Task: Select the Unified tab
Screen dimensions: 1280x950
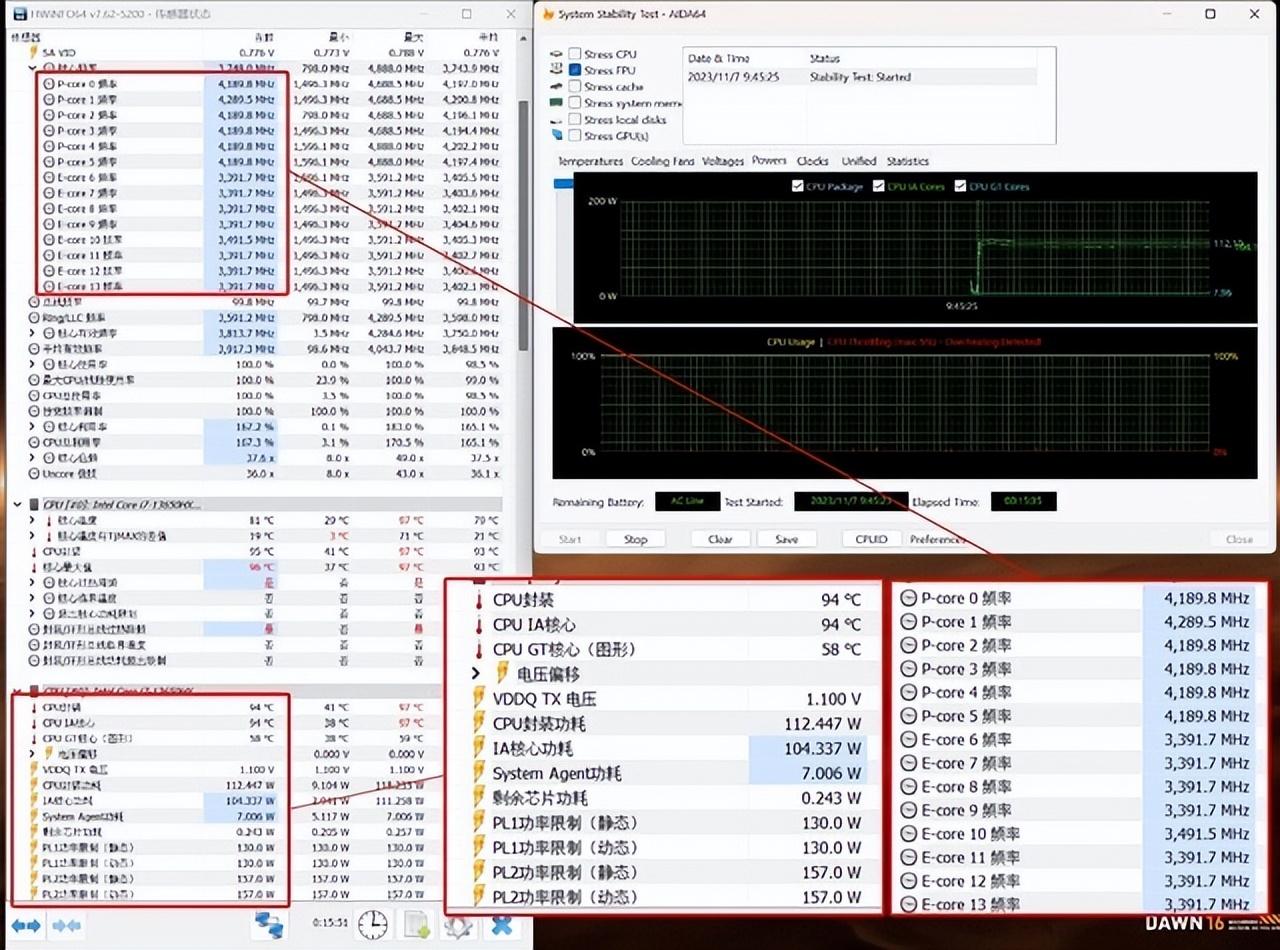Action: pos(859,161)
